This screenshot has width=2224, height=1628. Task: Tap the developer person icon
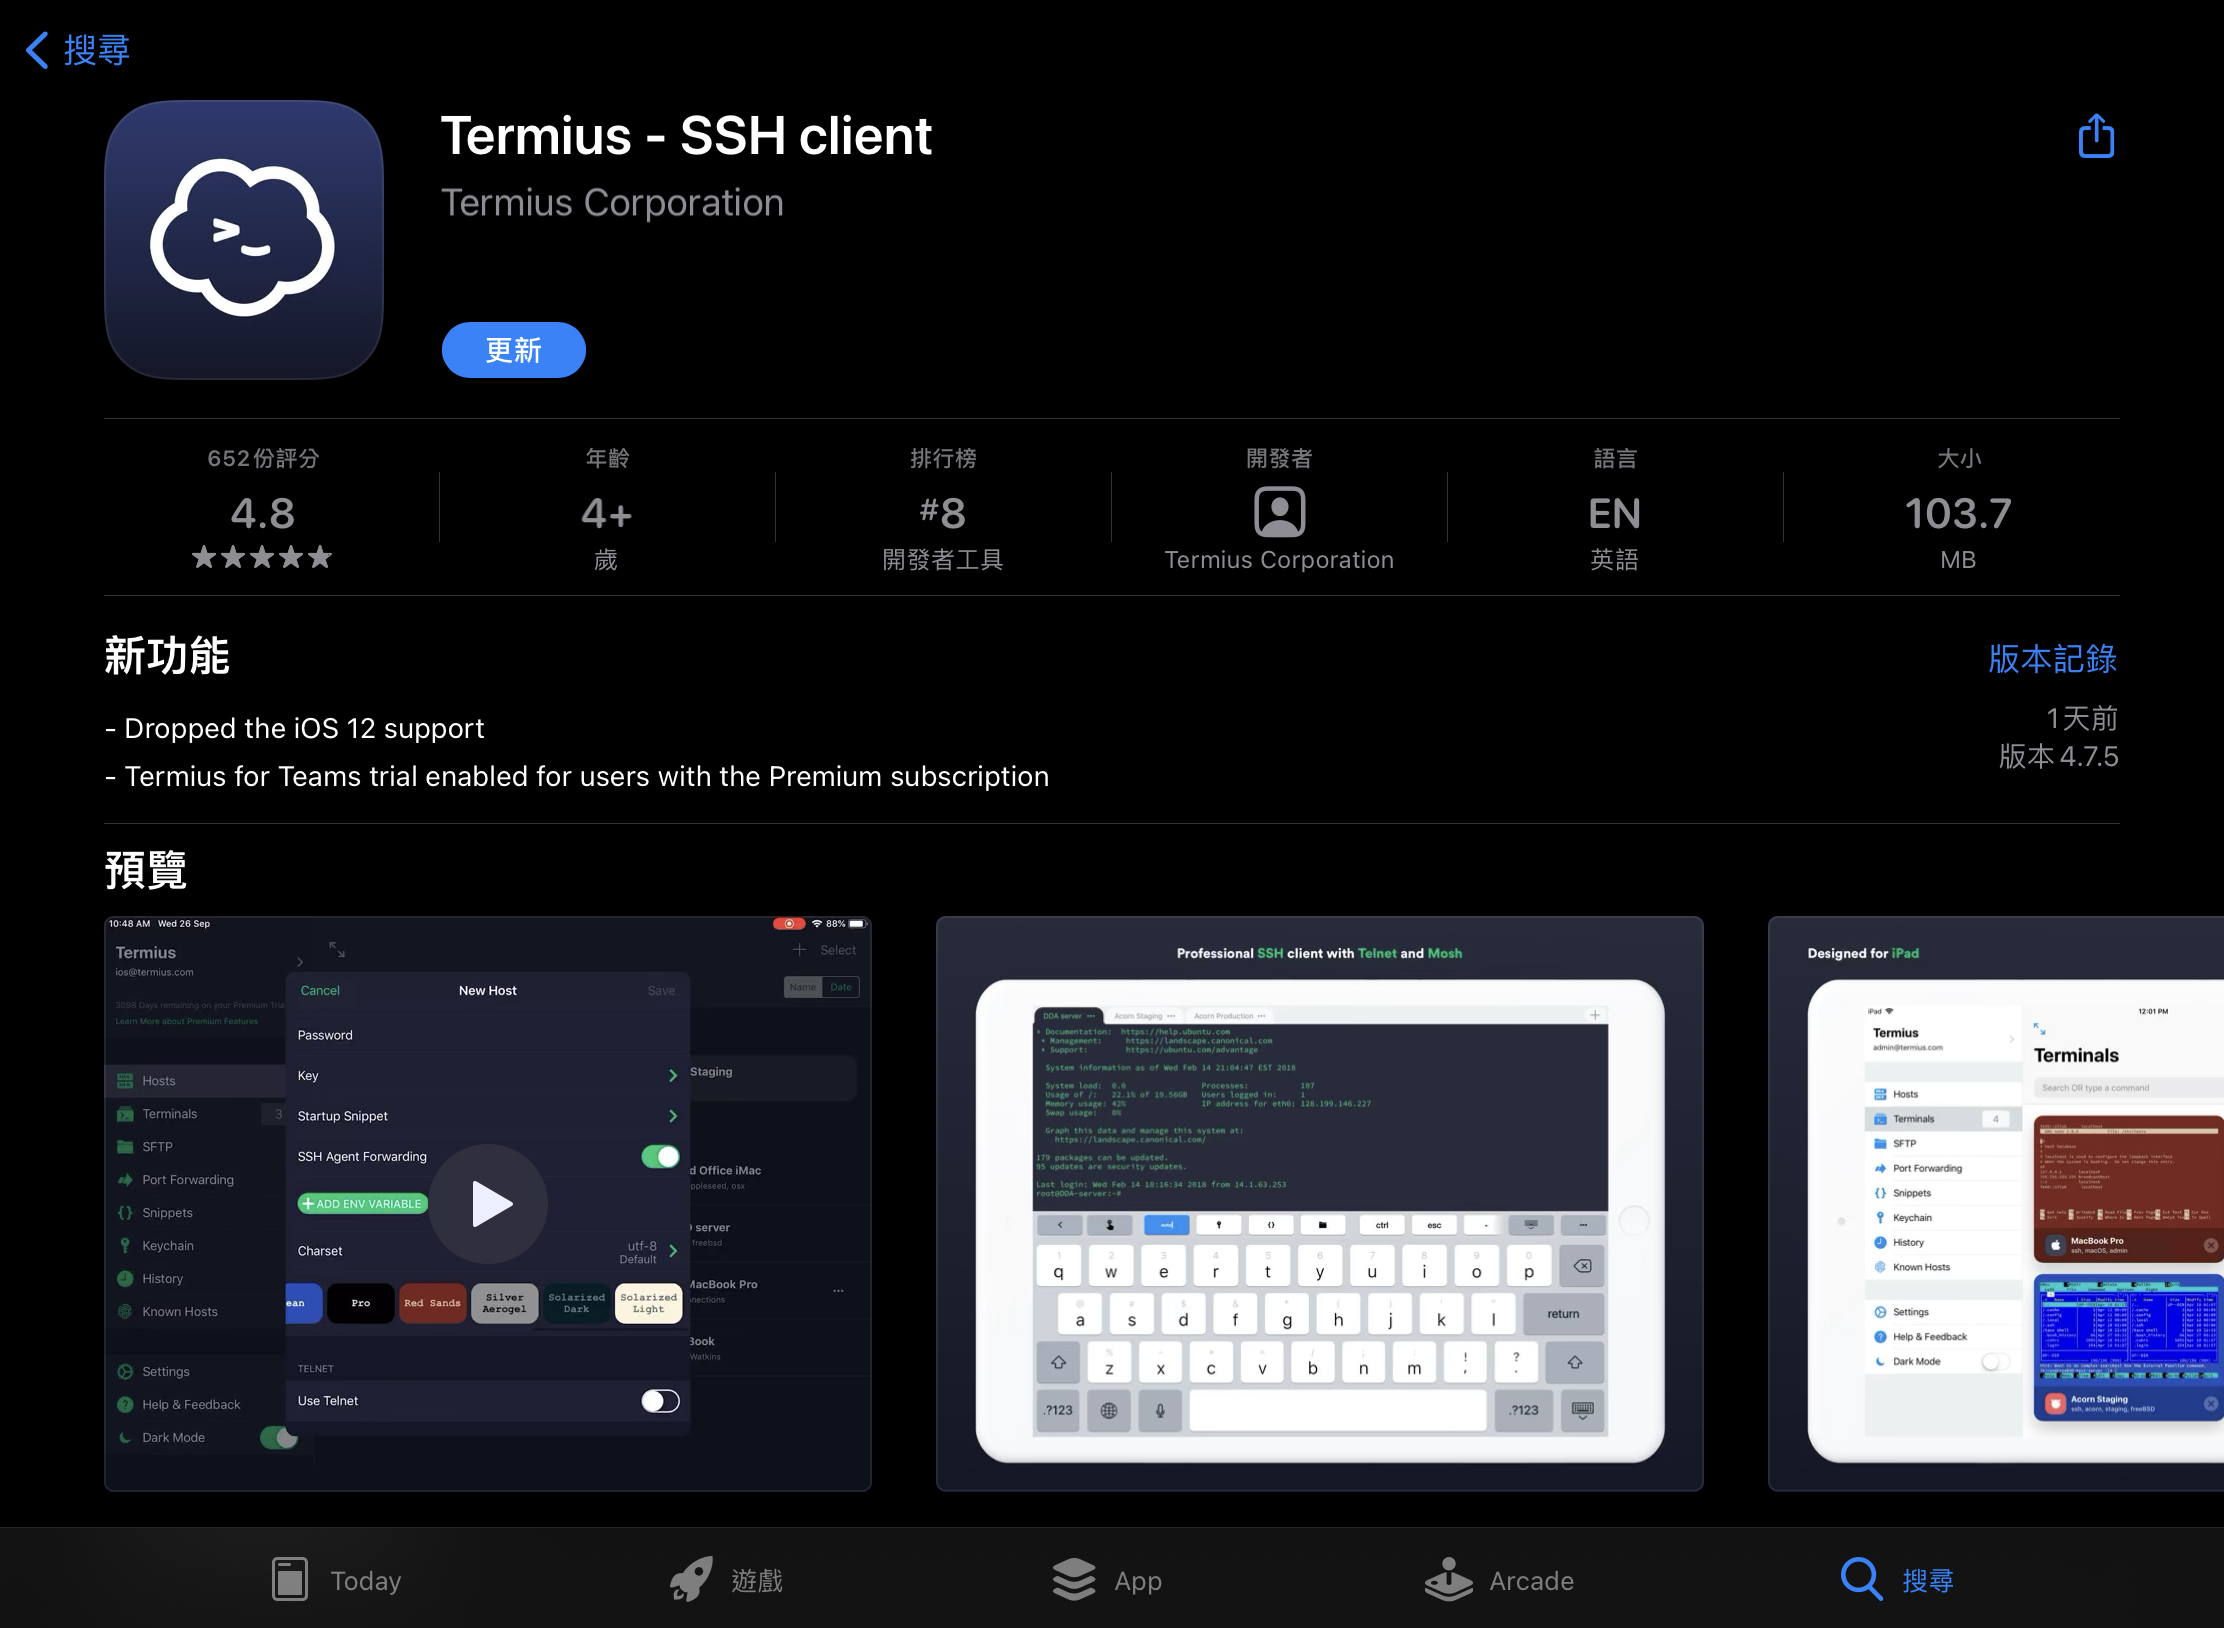coord(1279,512)
